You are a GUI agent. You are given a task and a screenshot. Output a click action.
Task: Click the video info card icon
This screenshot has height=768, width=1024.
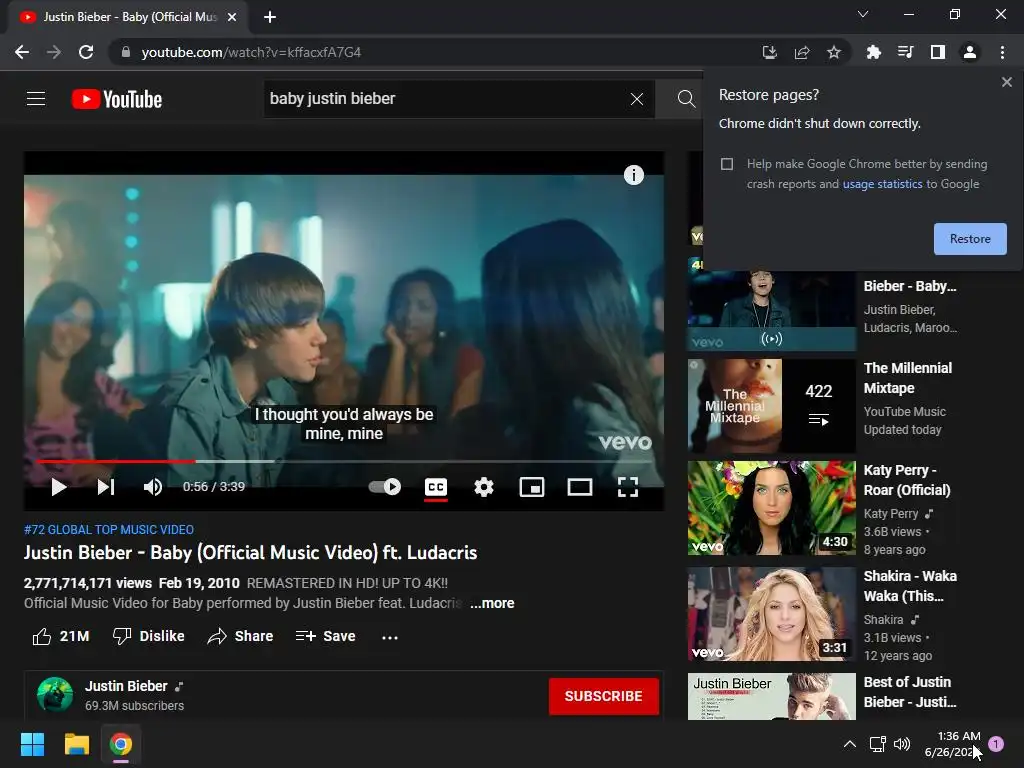tap(633, 175)
